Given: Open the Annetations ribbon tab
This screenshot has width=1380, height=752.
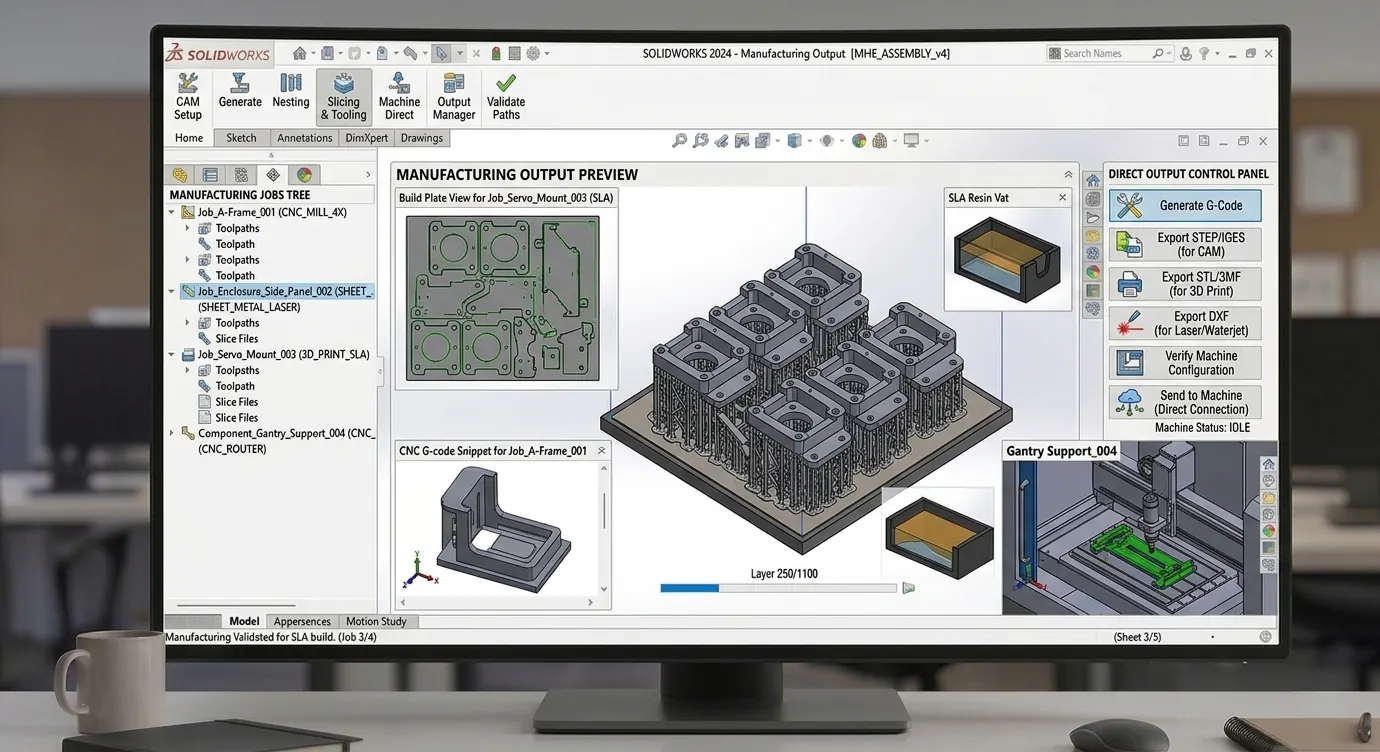Looking at the screenshot, I should point(304,138).
